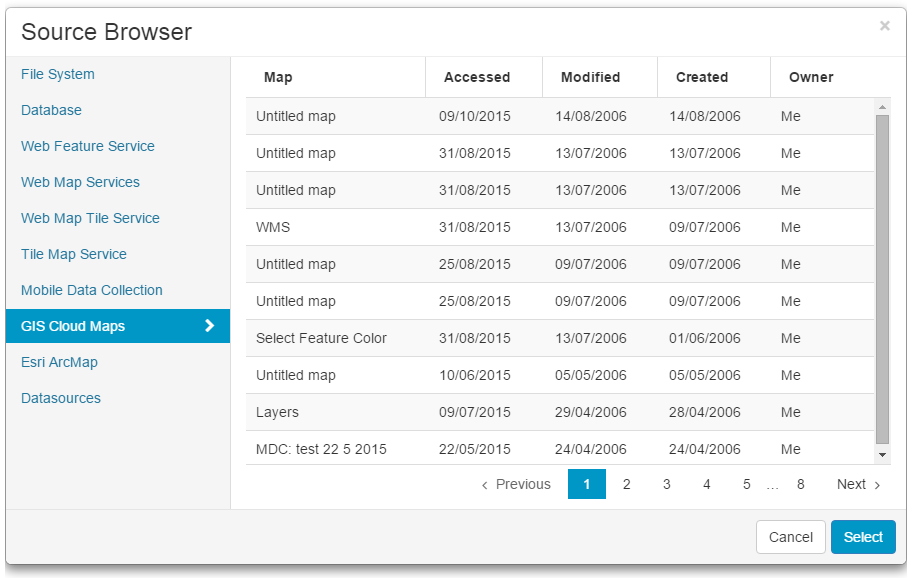Go to page 3
The image size is (912, 578).
[x=667, y=484]
